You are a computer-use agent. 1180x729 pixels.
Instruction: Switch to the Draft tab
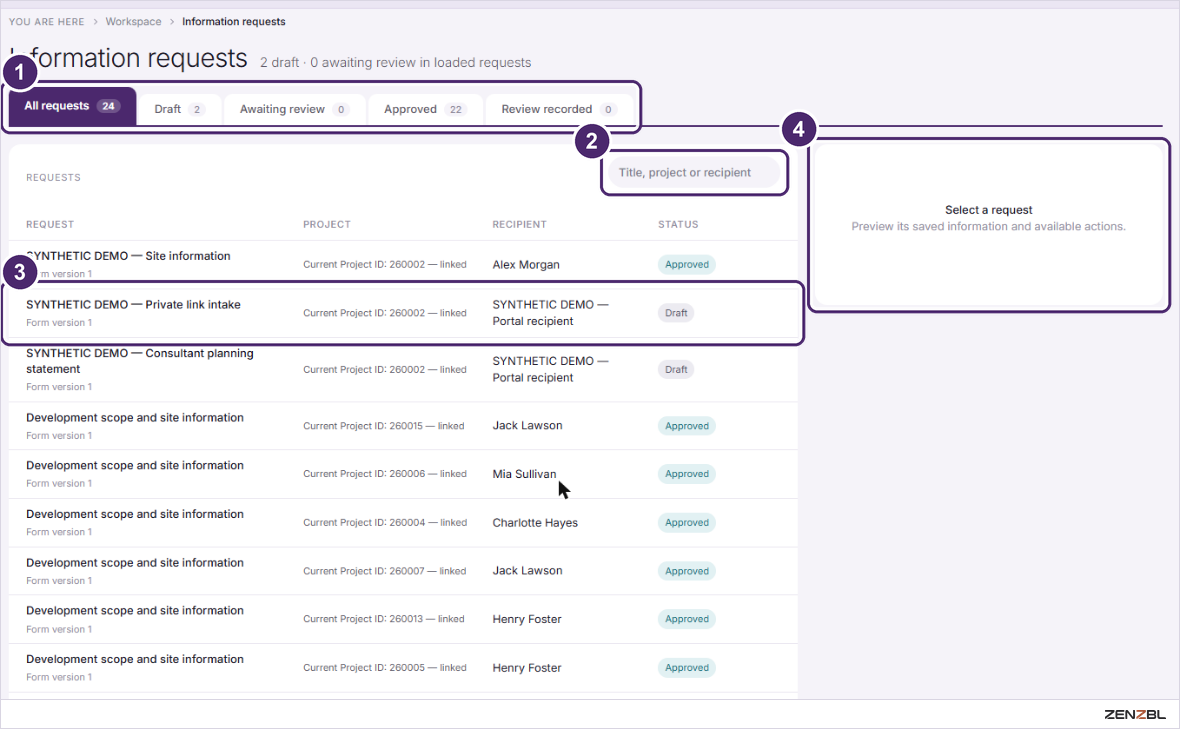point(179,109)
